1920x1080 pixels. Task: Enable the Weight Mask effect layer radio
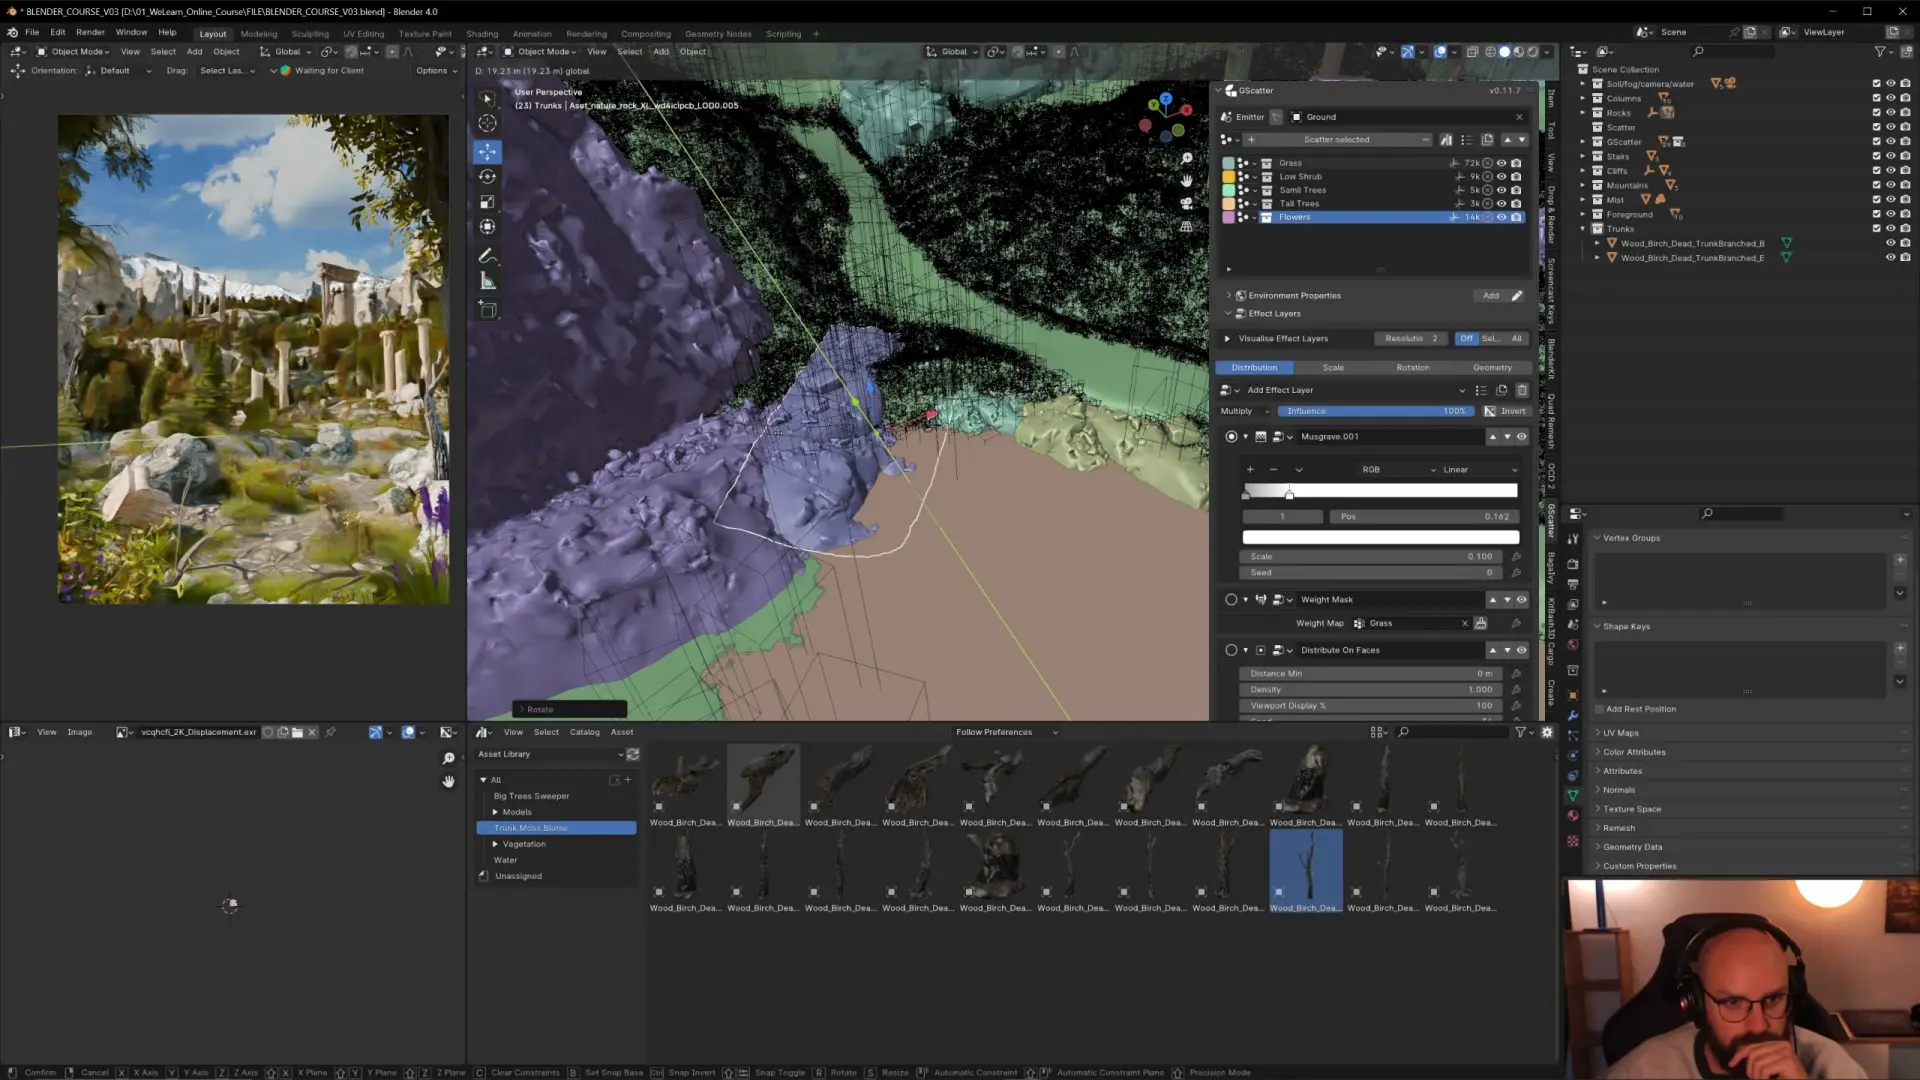[x=1231, y=600]
